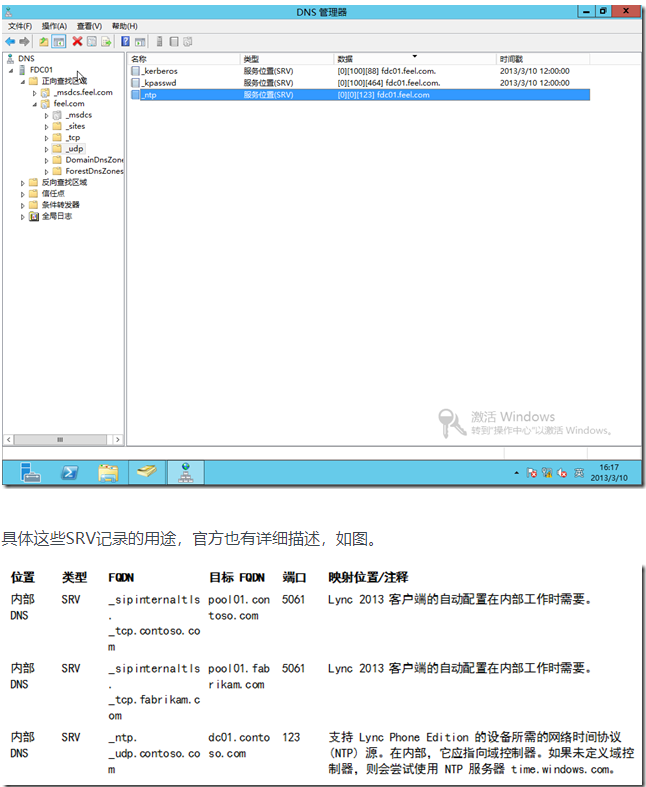Sort by the 时间戳 column header
Image resolution: width=646 pixels, height=787 pixels.
tap(543, 59)
